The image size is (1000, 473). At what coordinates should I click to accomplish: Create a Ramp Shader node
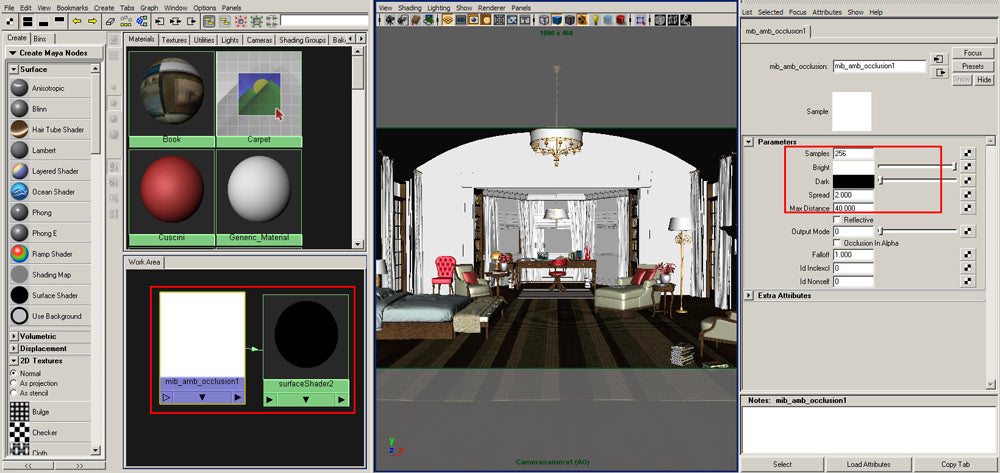coord(50,254)
